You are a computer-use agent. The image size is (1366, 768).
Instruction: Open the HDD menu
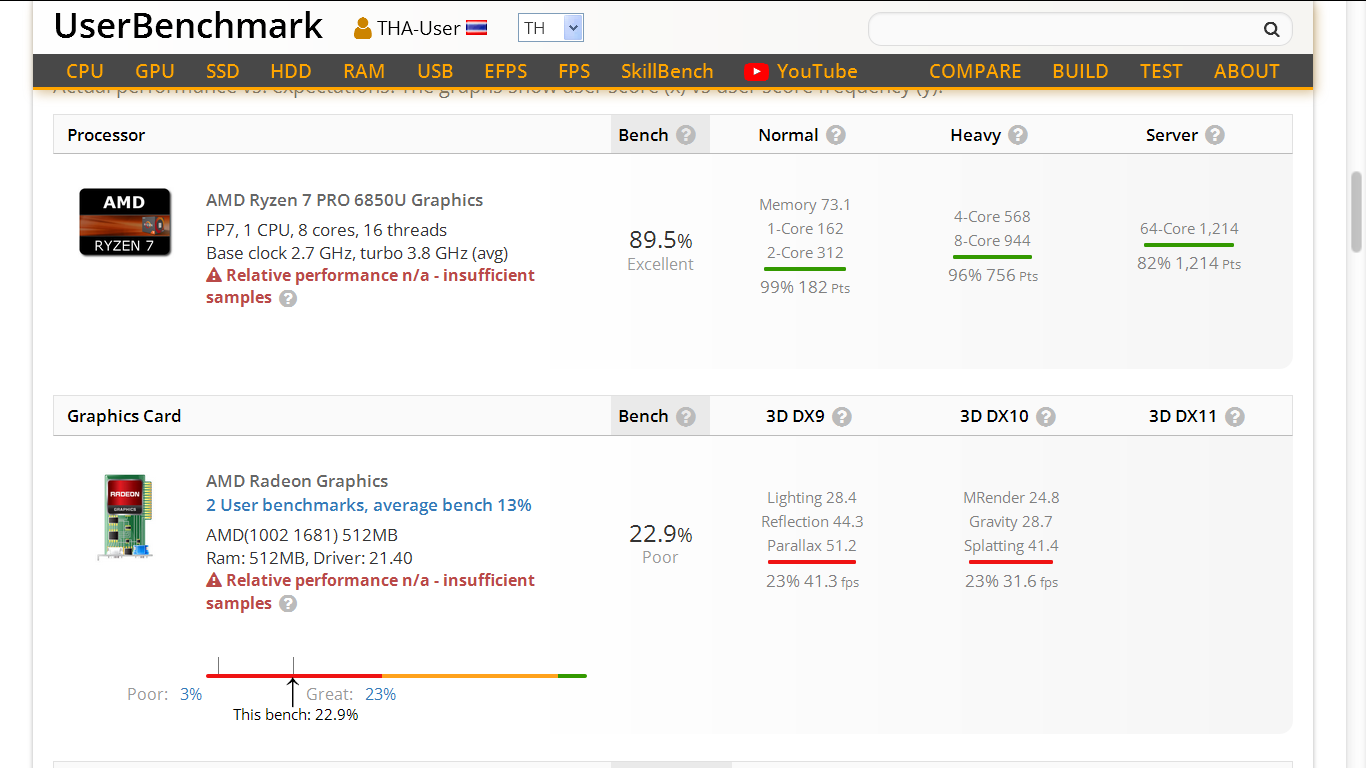click(x=291, y=71)
